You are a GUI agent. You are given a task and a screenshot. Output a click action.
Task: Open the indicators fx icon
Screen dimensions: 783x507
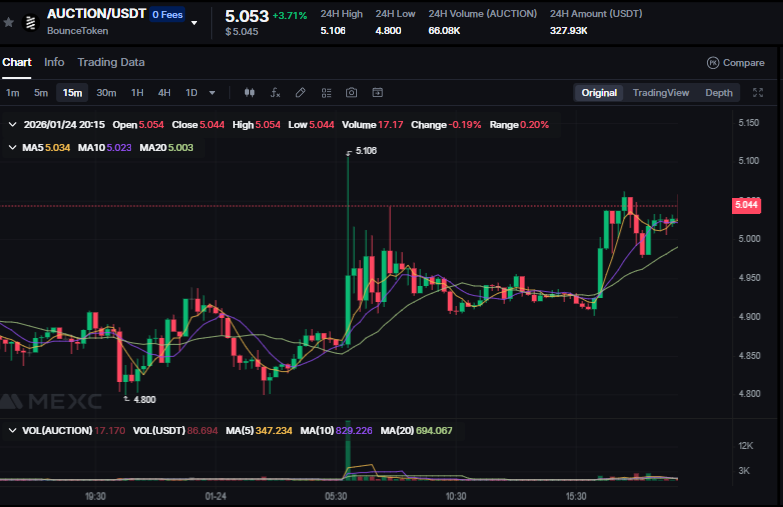click(275, 93)
